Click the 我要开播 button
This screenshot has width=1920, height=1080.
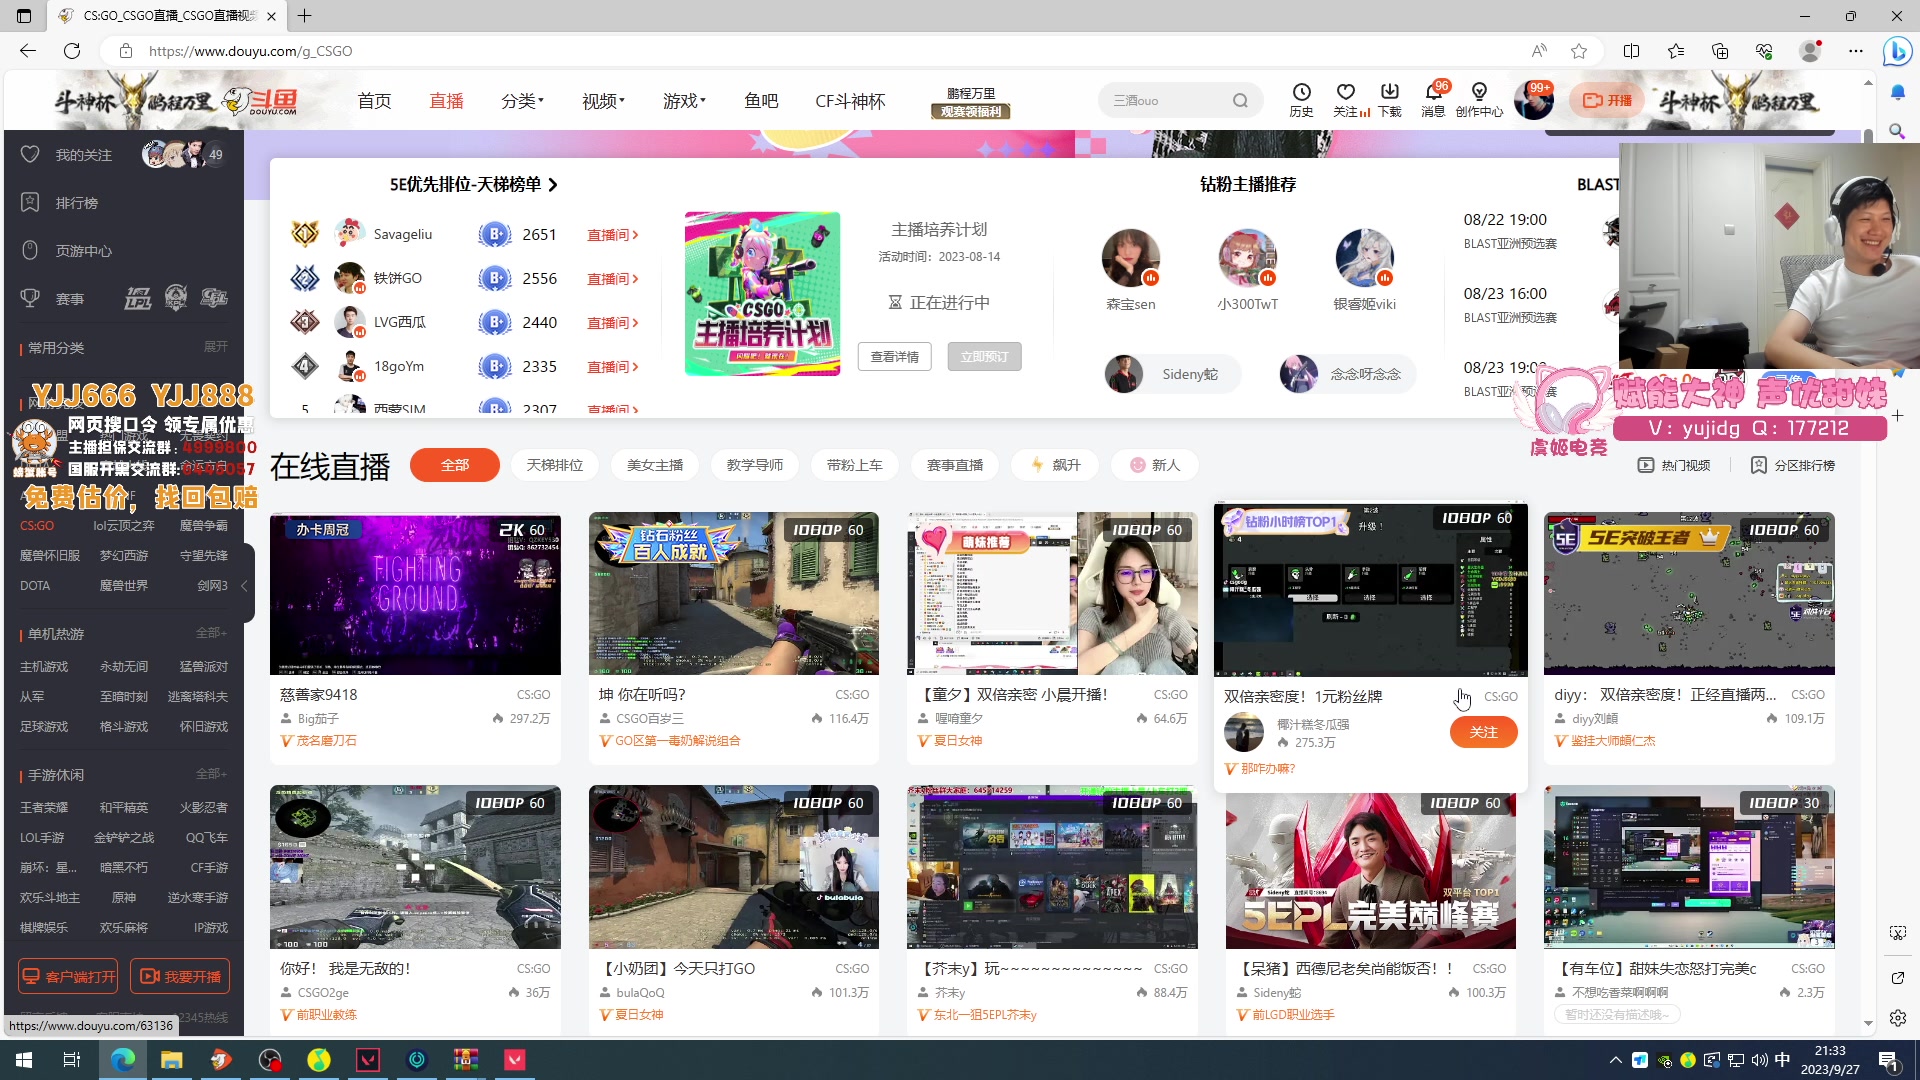click(x=180, y=975)
